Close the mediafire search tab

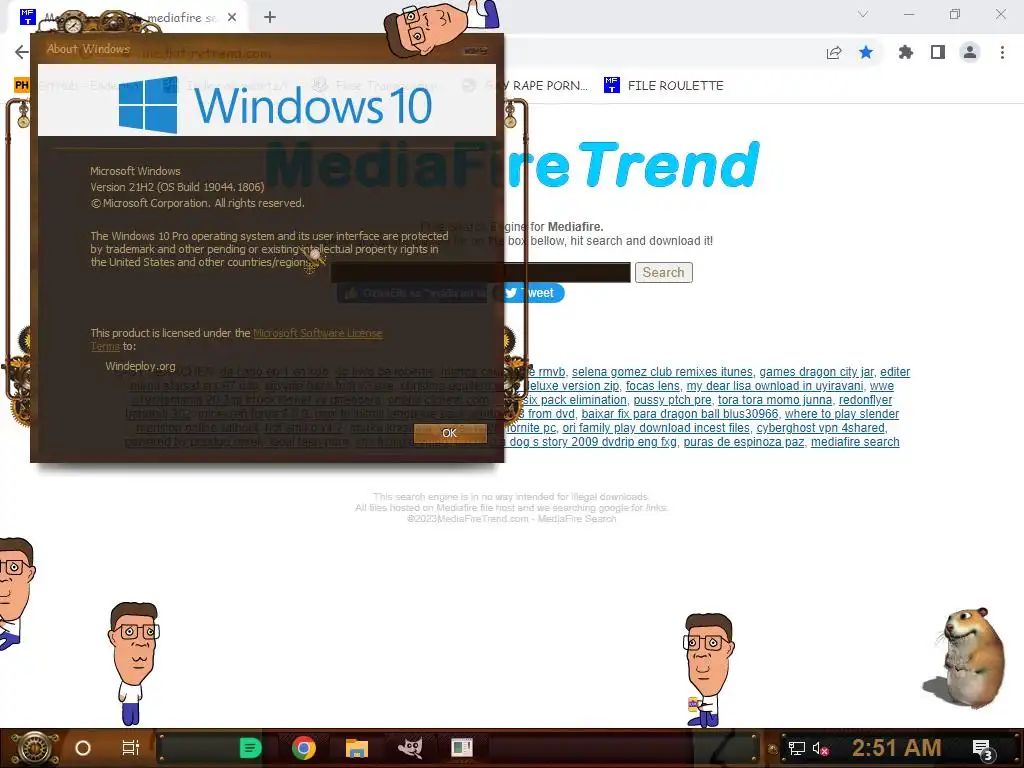pos(232,17)
